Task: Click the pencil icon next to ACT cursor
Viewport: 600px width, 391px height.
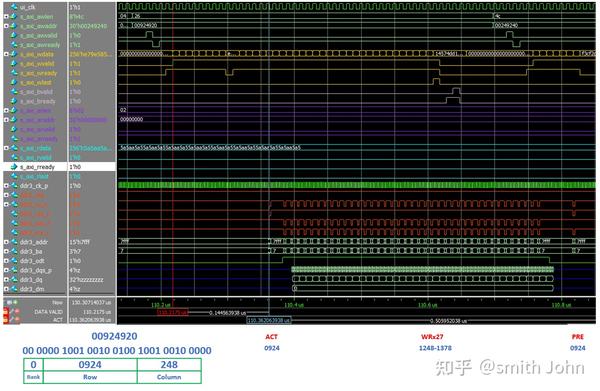Action: click(12, 319)
